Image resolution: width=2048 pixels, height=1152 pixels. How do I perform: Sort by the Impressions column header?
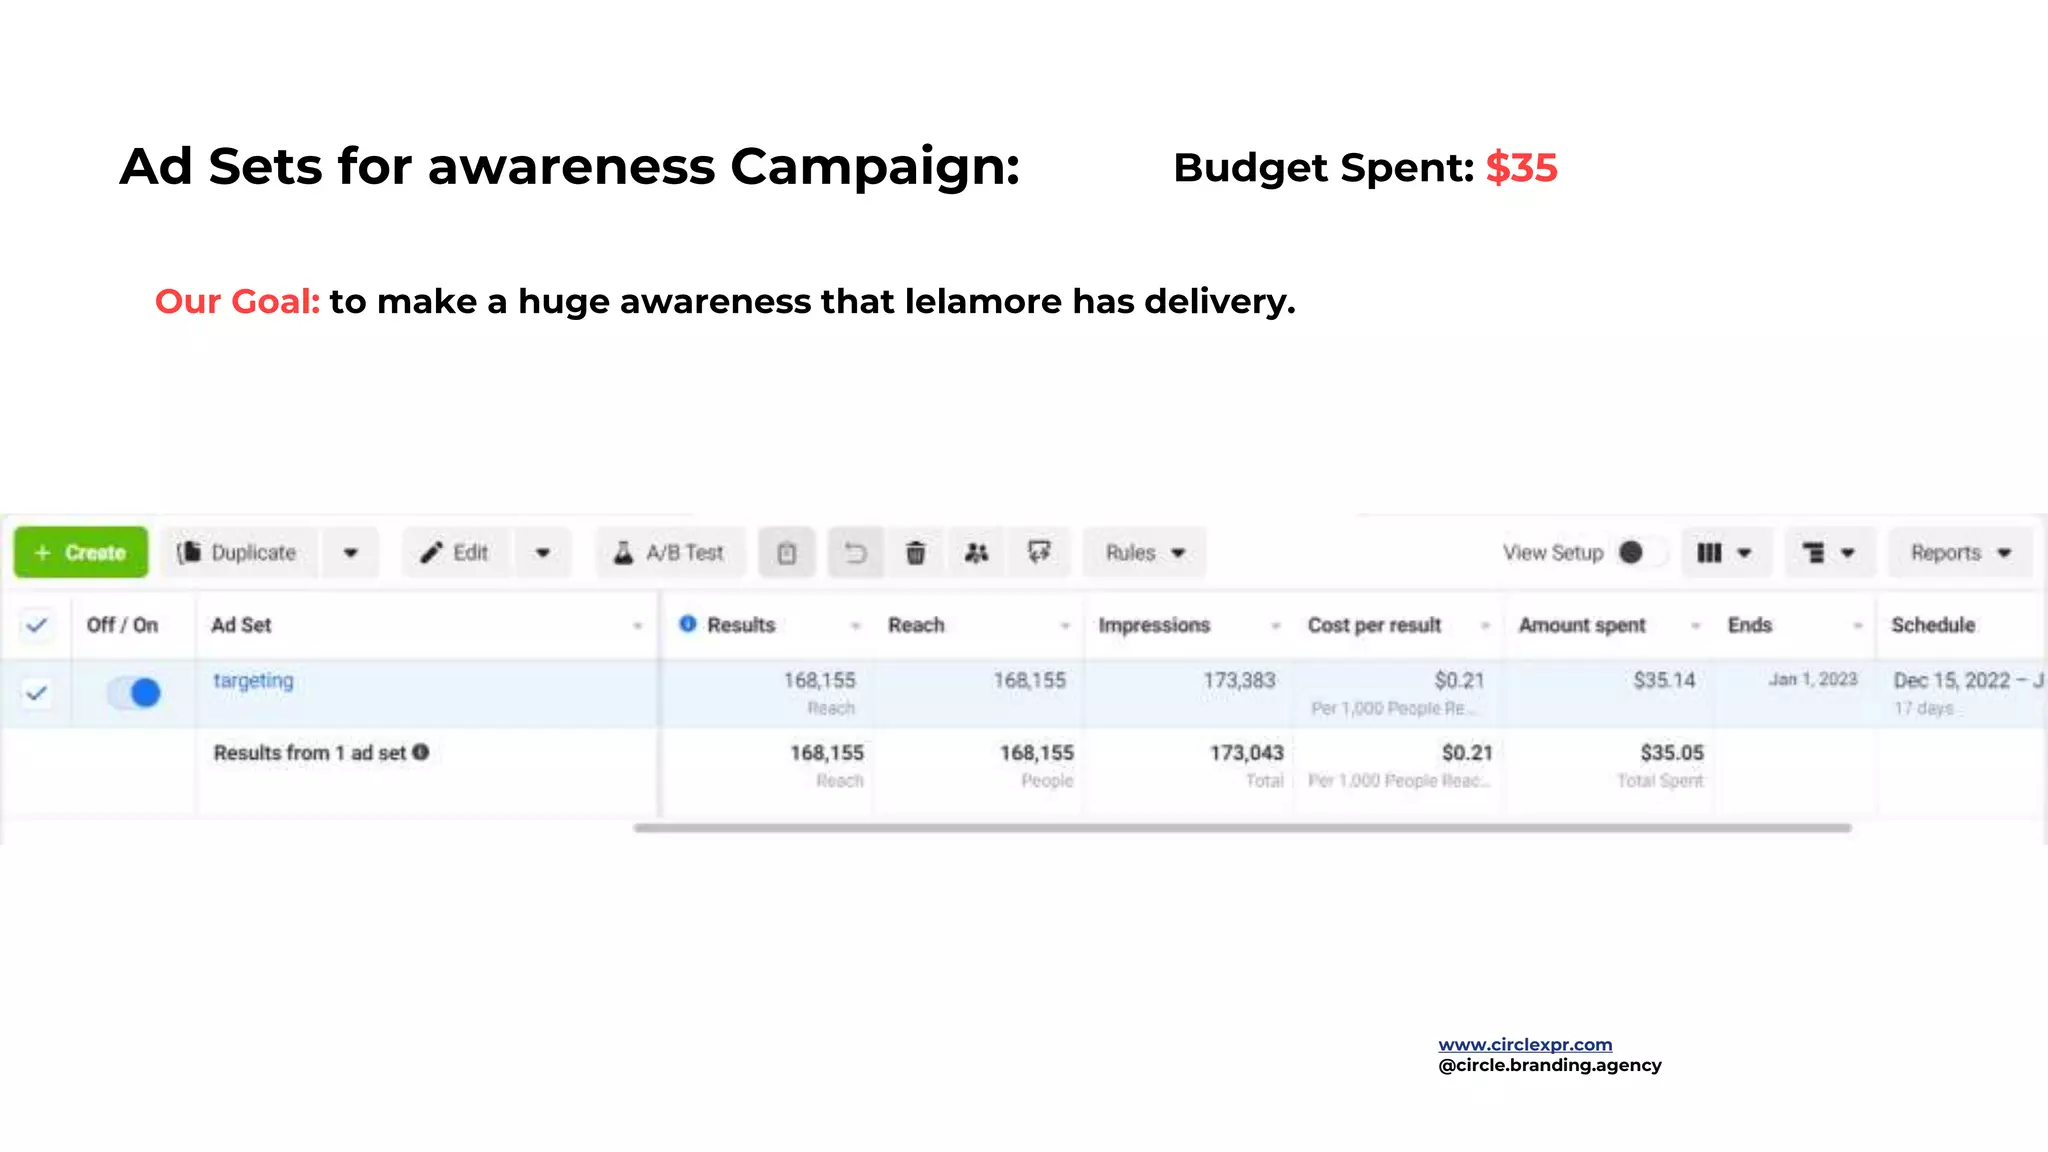point(1154,625)
